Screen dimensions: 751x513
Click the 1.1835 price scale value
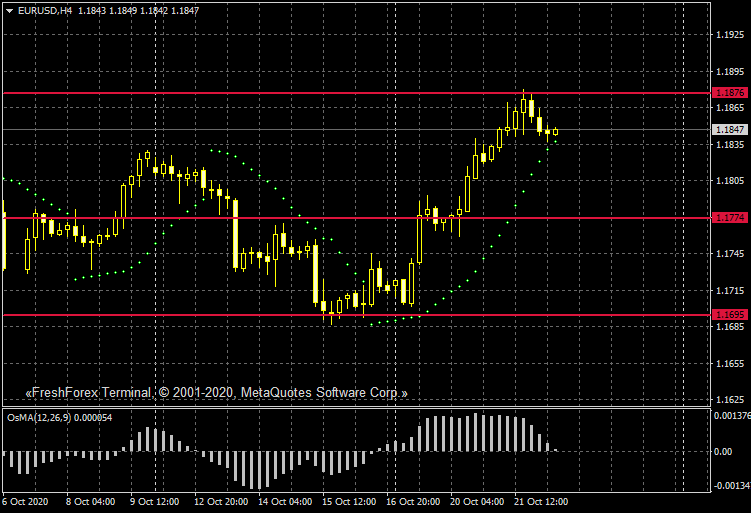click(x=730, y=144)
